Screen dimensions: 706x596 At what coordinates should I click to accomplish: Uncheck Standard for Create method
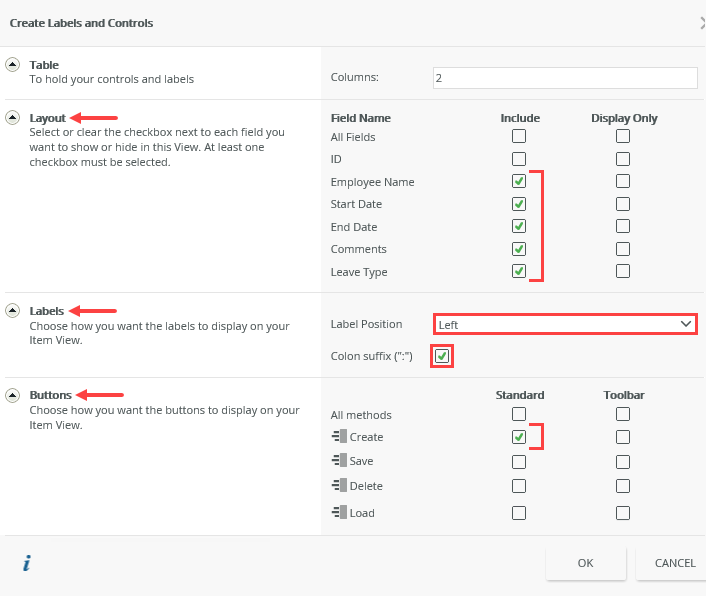pos(519,437)
